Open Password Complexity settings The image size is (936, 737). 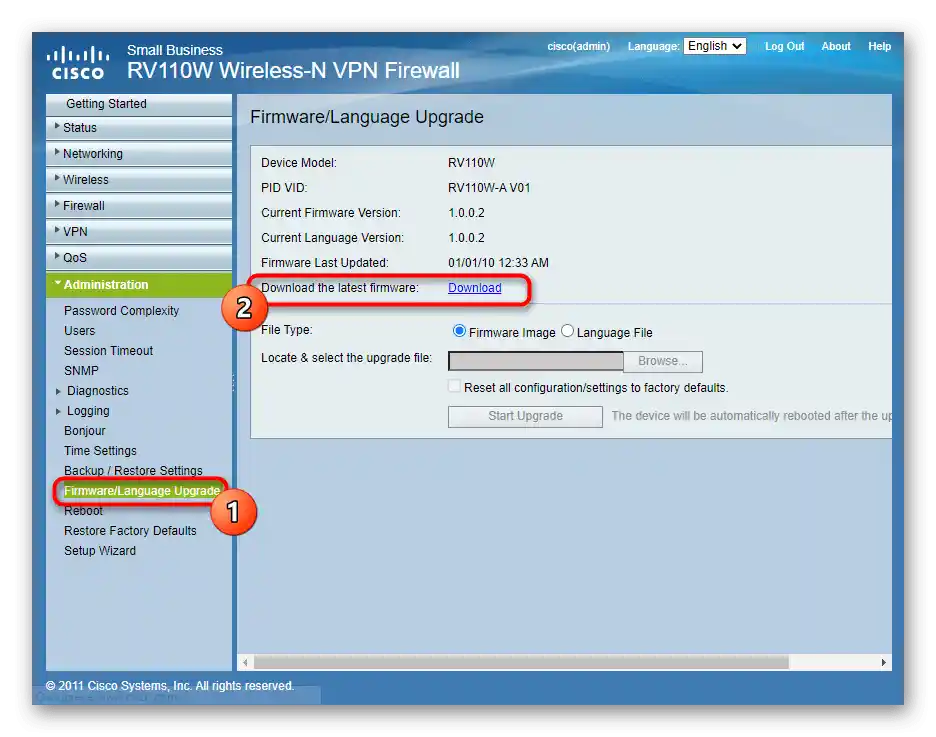point(121,311)
